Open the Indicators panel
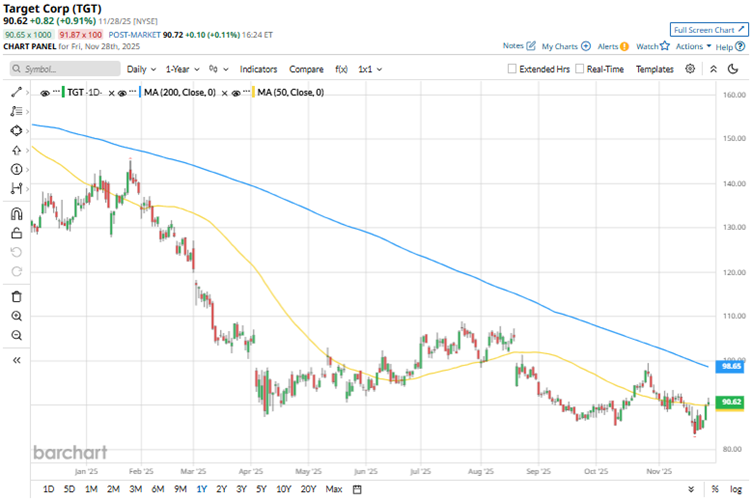This screenshot has height=500, width=752. coord(259,69)
